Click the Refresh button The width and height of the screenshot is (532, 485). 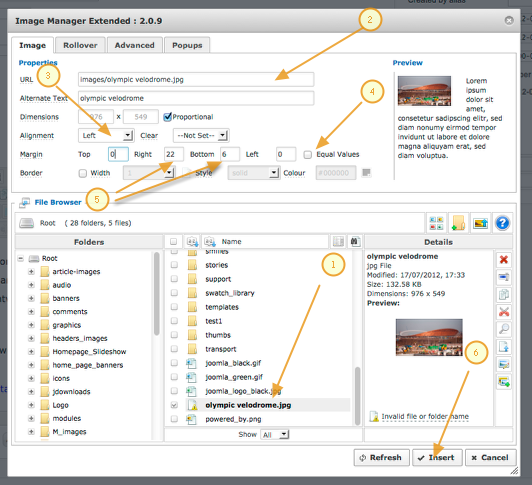coord(381,458)
